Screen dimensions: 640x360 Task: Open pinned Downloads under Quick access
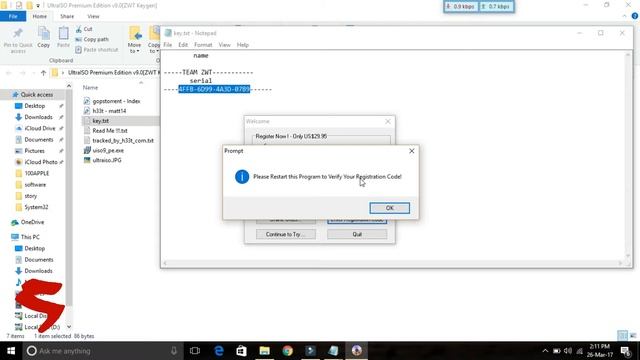pyautogui.click(x=38, y=117)
